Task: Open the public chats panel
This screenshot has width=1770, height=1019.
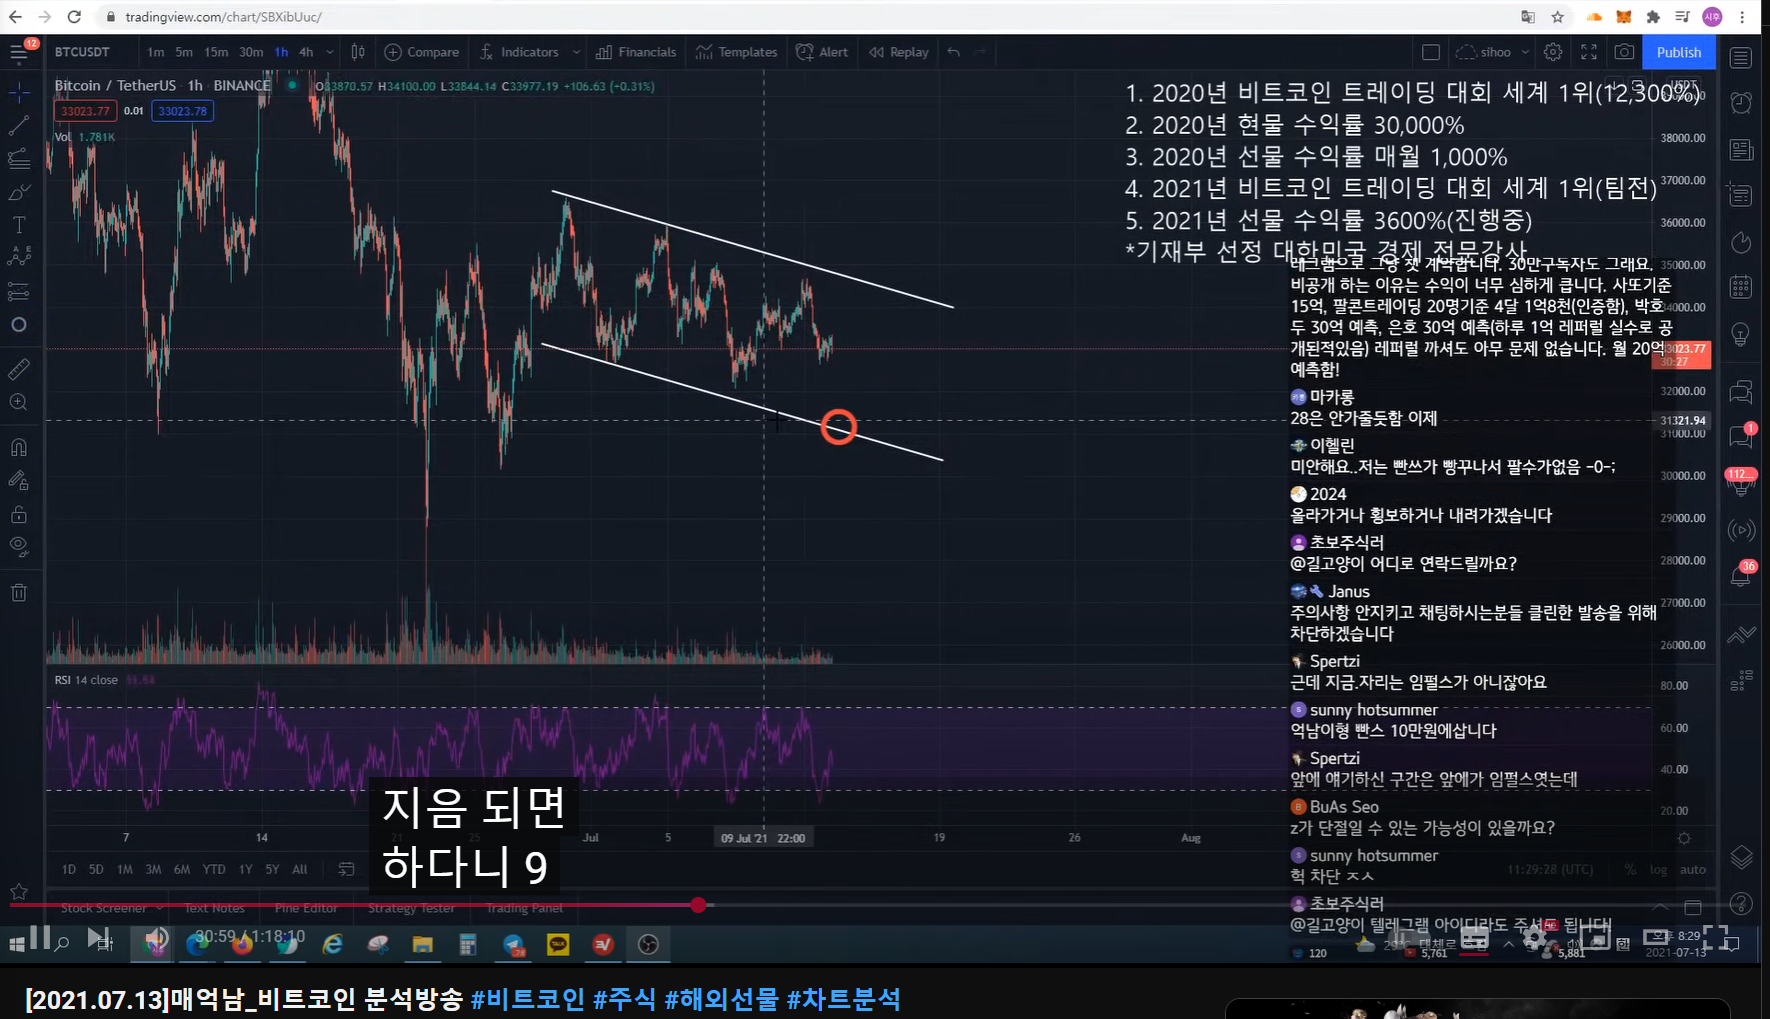Action: pos(1741,390)
